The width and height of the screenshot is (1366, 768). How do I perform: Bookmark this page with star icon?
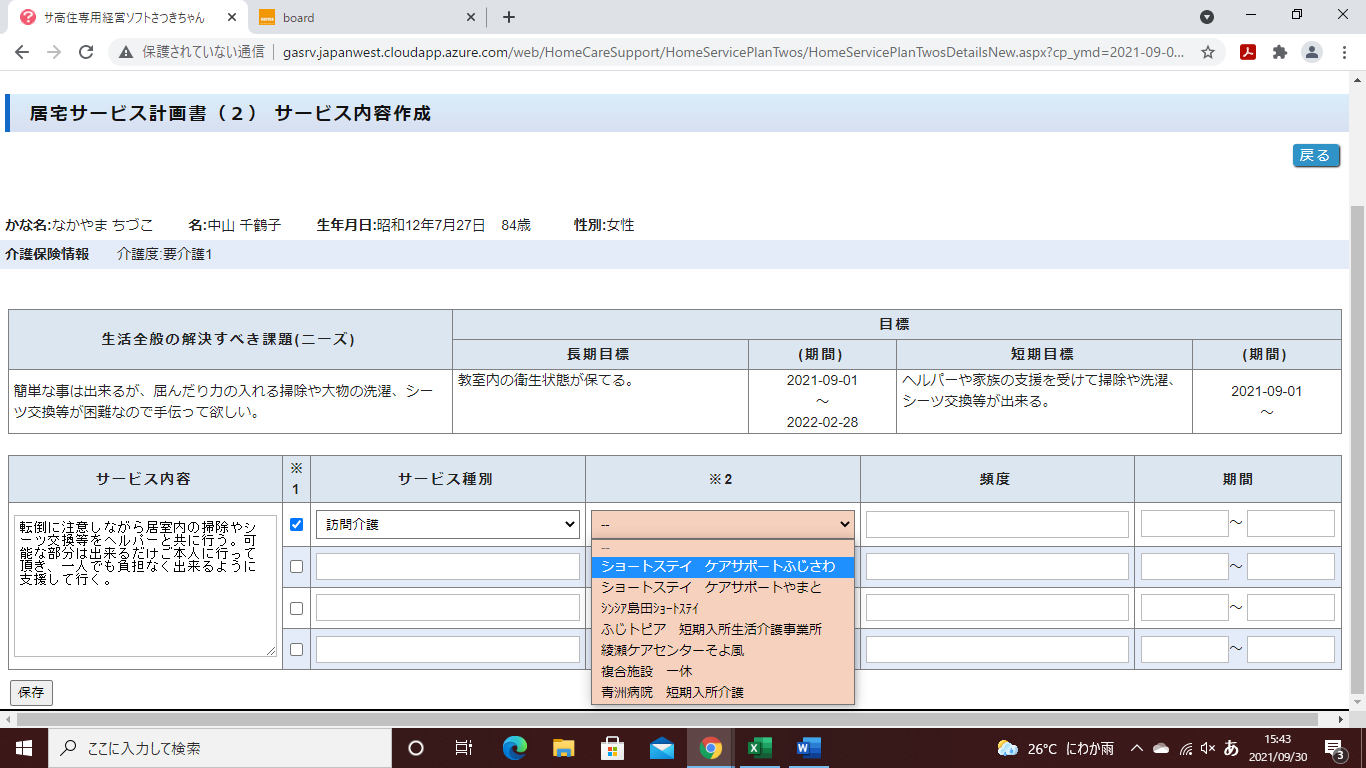[1208, 52]
